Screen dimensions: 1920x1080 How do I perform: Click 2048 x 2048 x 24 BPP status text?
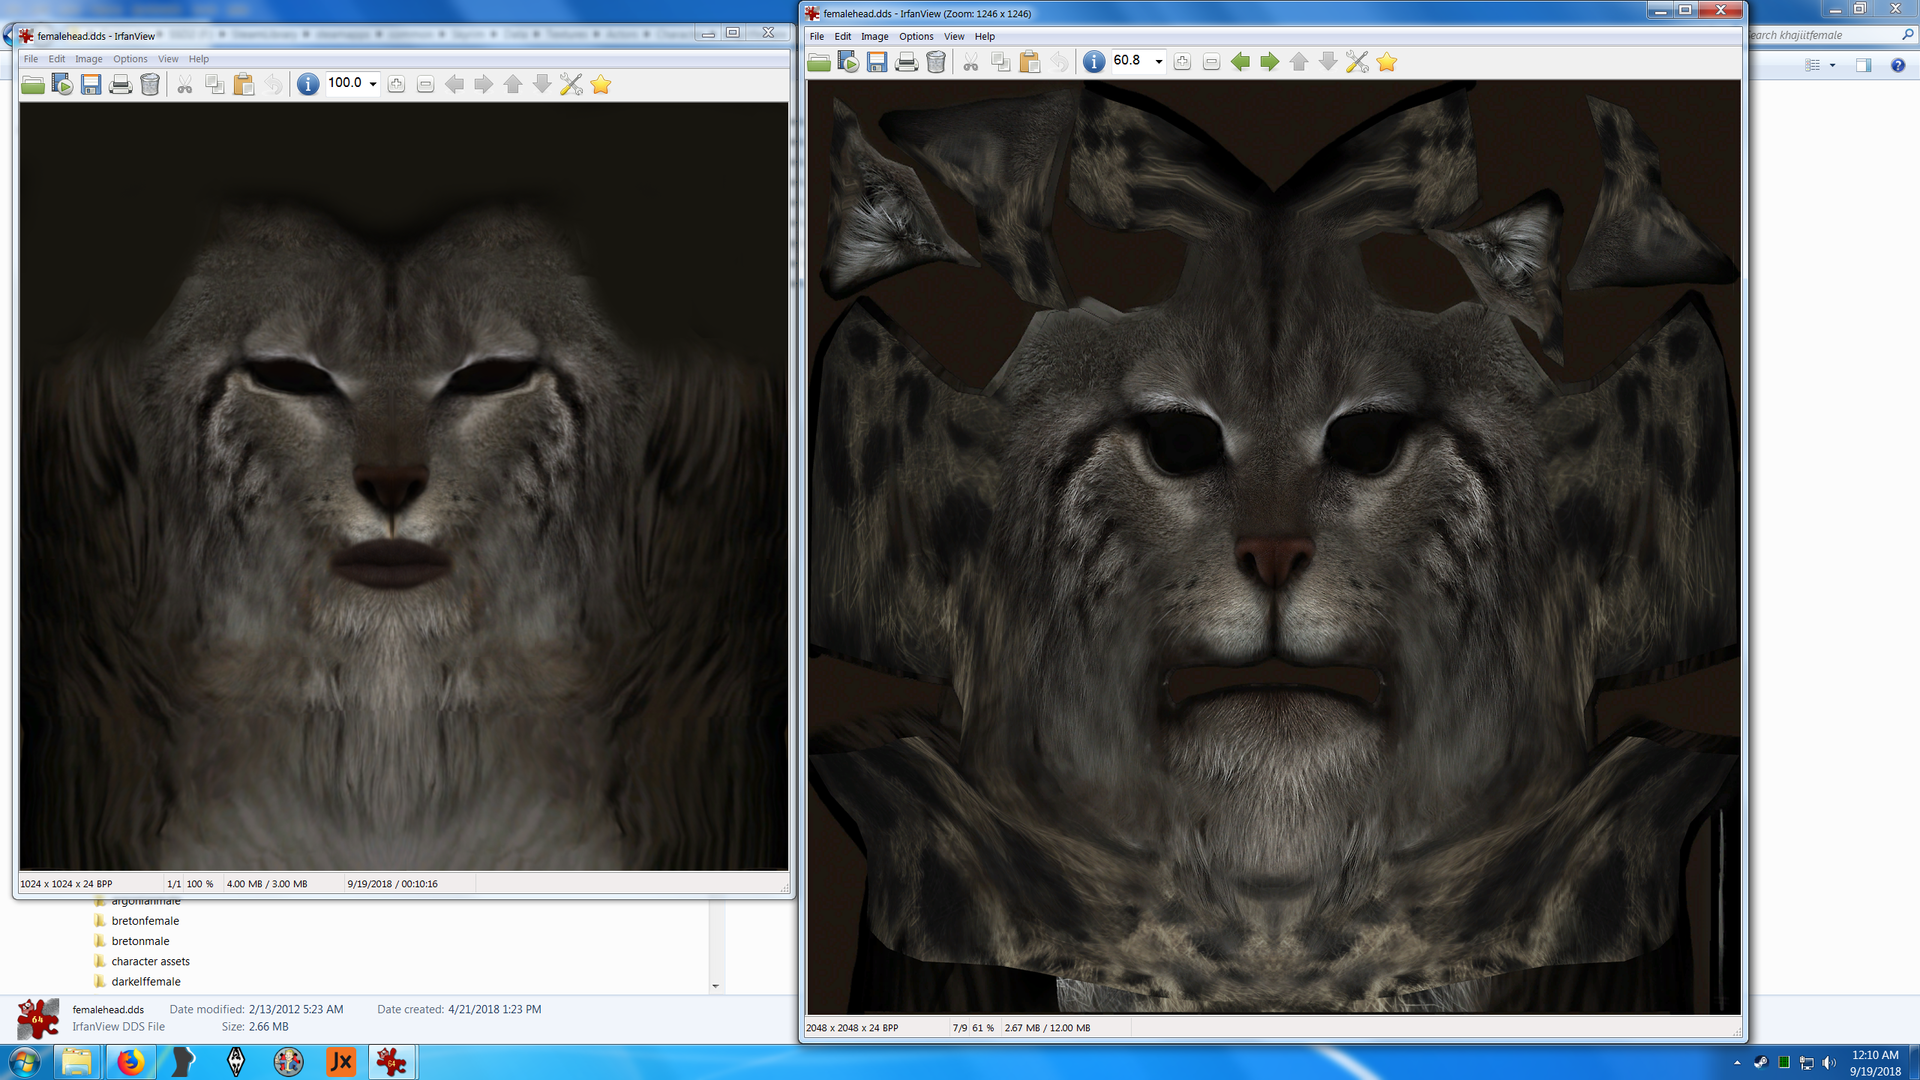coord(852,1028)
